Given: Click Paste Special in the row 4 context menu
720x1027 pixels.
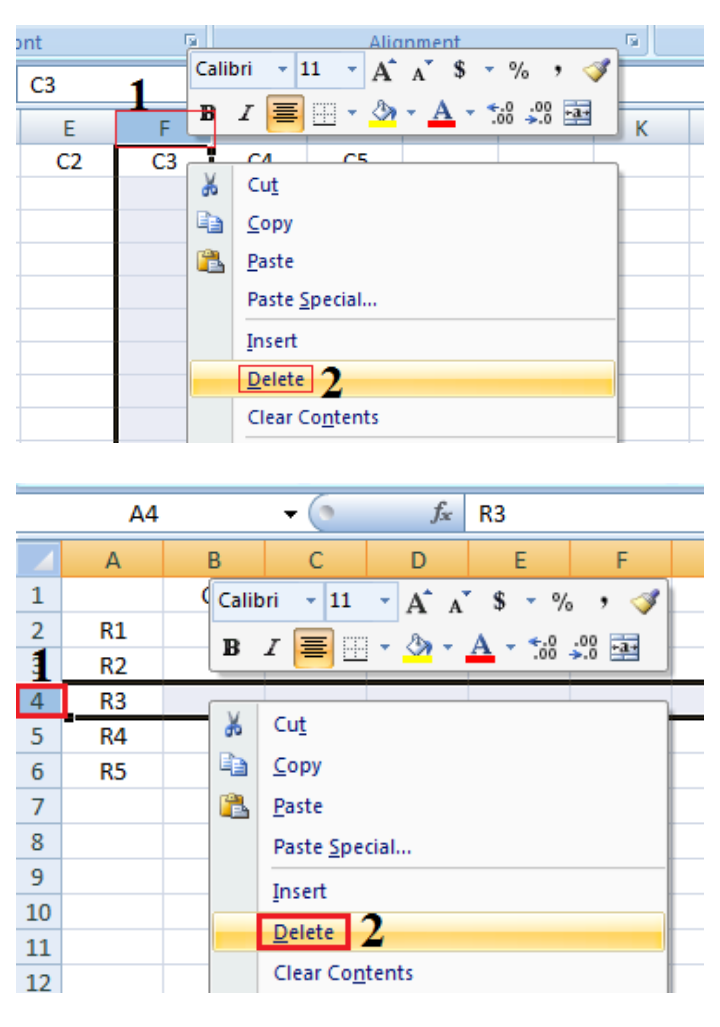Looking at the screenshot, I should 342,847.
